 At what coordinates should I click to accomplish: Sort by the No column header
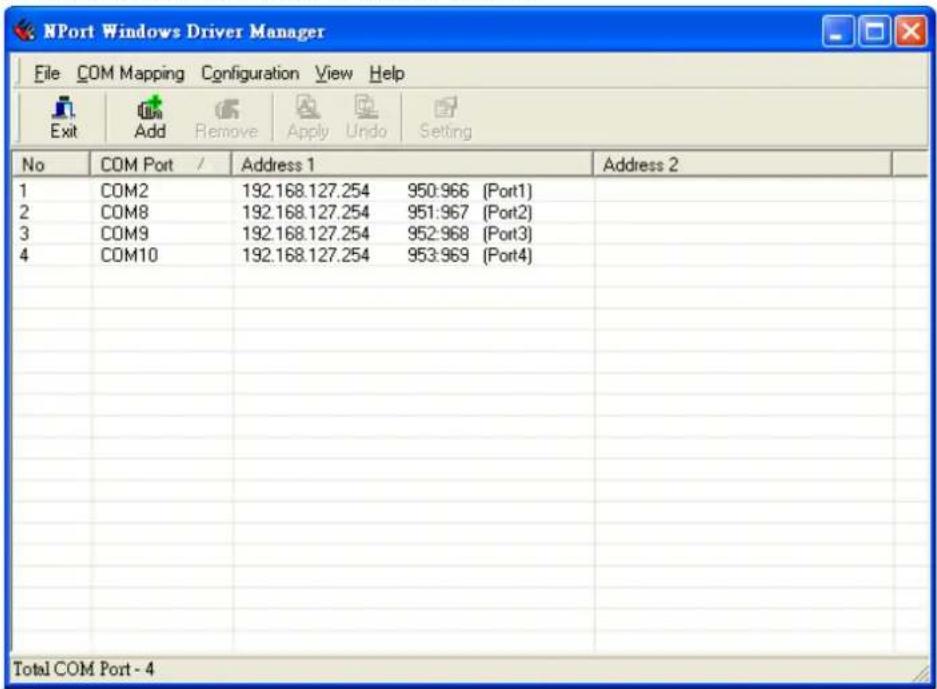pos(51,164)
